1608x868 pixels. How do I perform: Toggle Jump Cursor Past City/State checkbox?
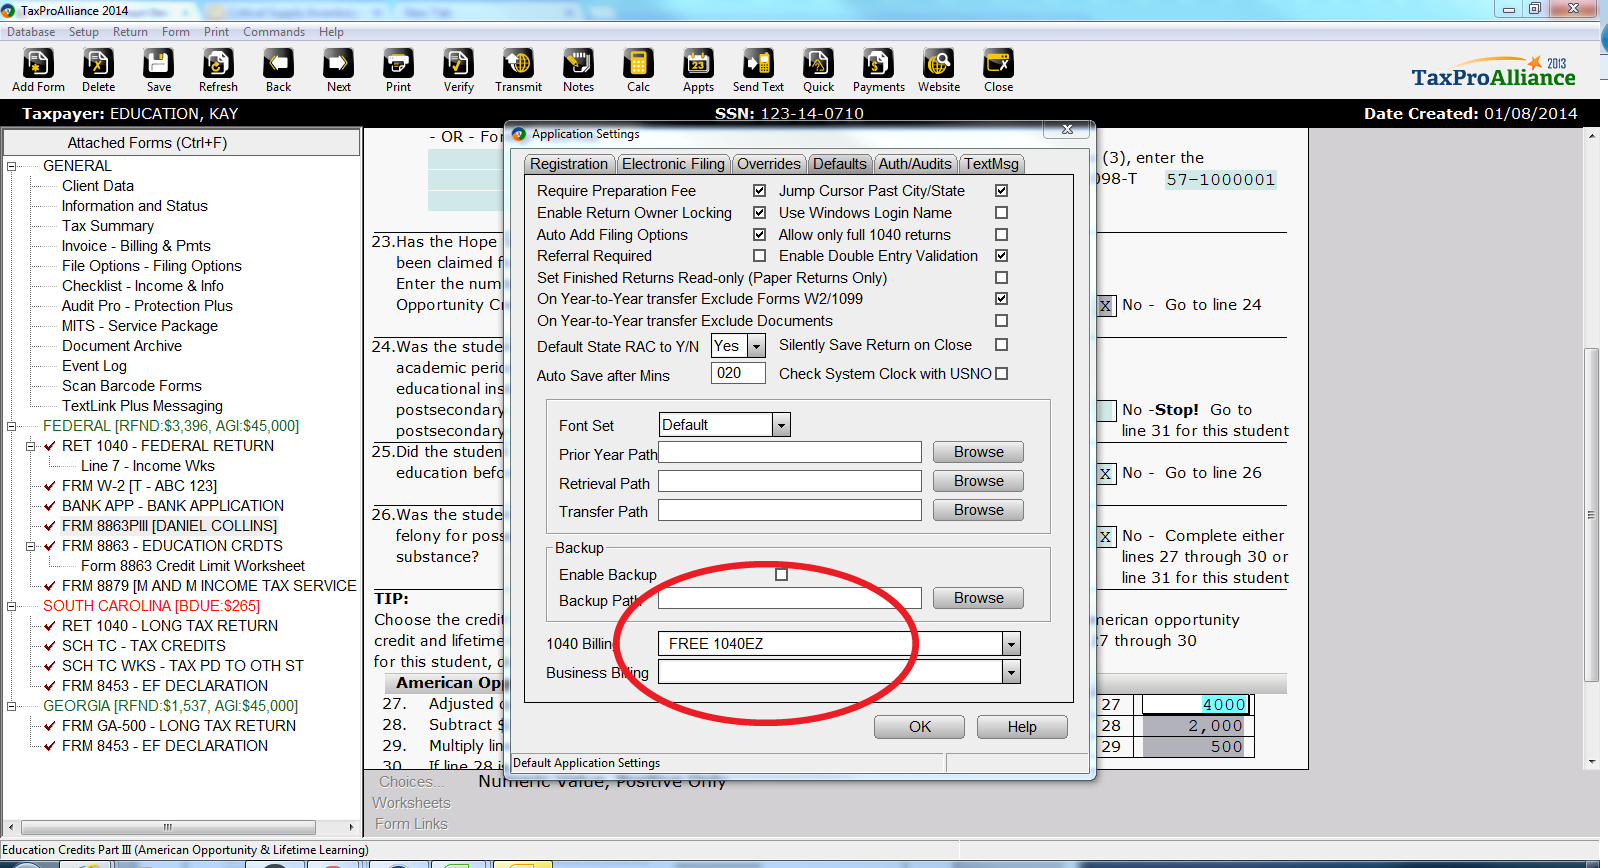click(x=1001, y=190)
